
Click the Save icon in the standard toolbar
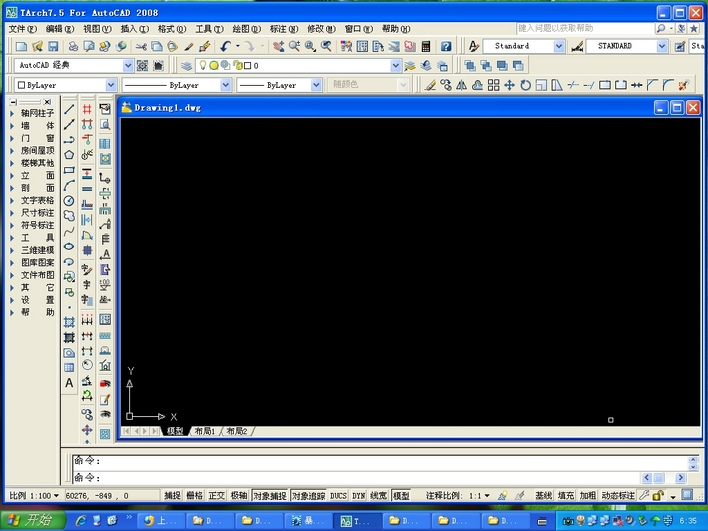click(x=53, y=46)
